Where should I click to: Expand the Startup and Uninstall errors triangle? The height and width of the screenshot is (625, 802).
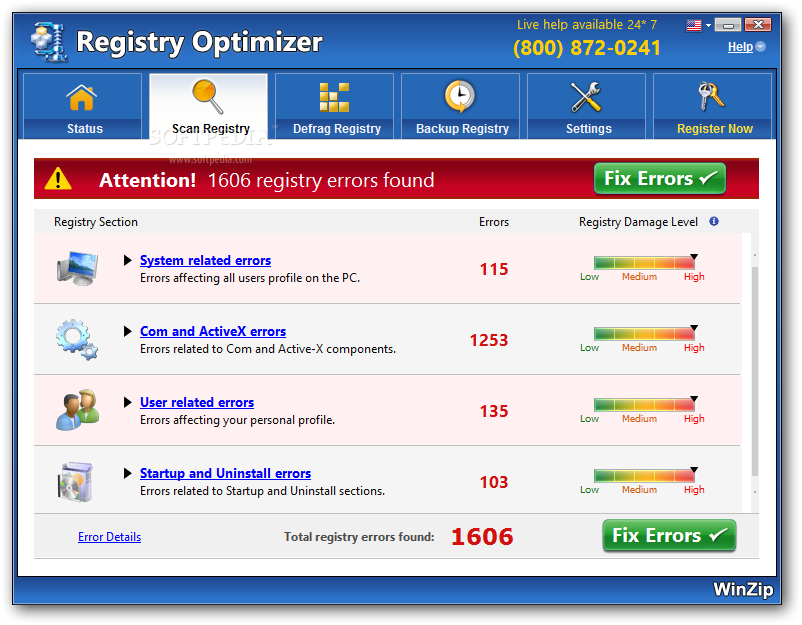[128, 474]
